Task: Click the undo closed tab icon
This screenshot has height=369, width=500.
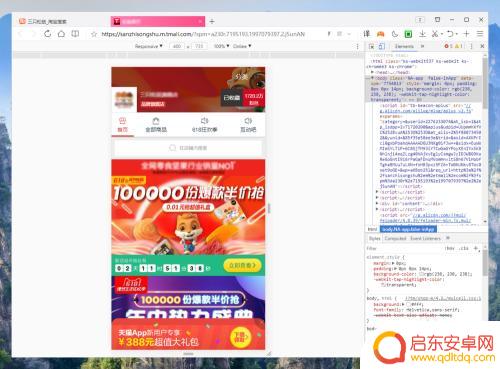Action: (450, 34)
